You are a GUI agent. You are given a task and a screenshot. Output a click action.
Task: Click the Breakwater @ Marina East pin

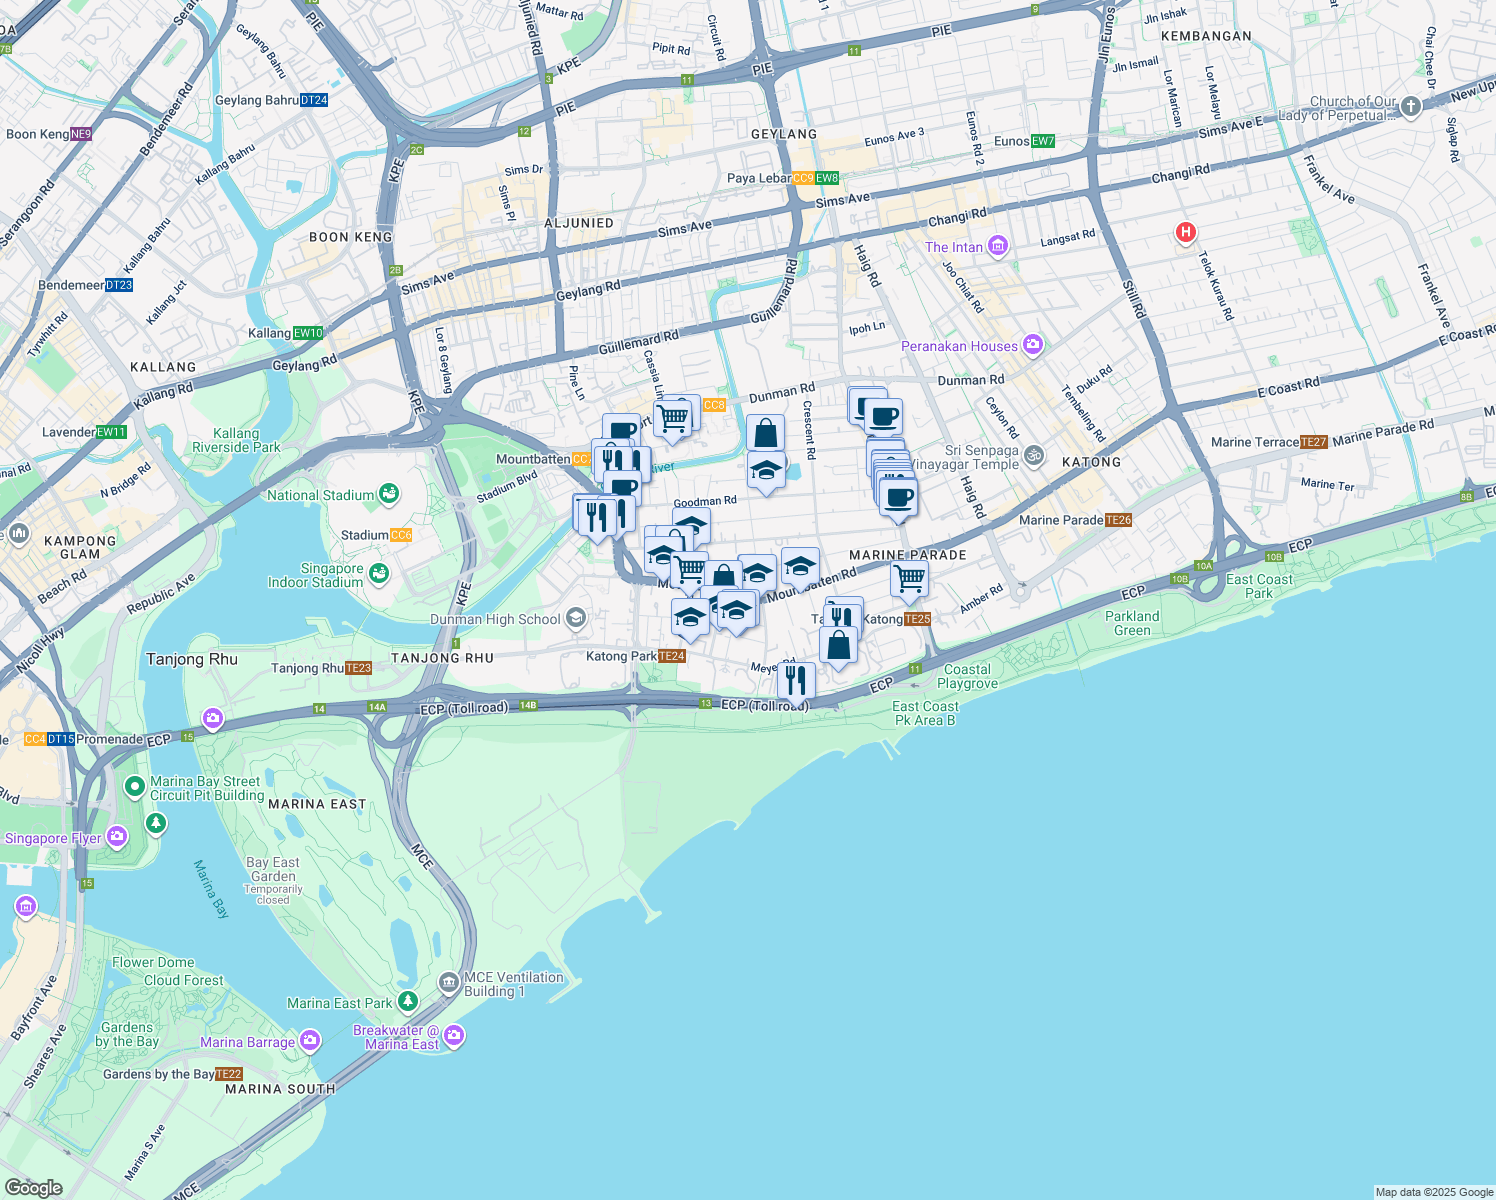(454, 1035)
